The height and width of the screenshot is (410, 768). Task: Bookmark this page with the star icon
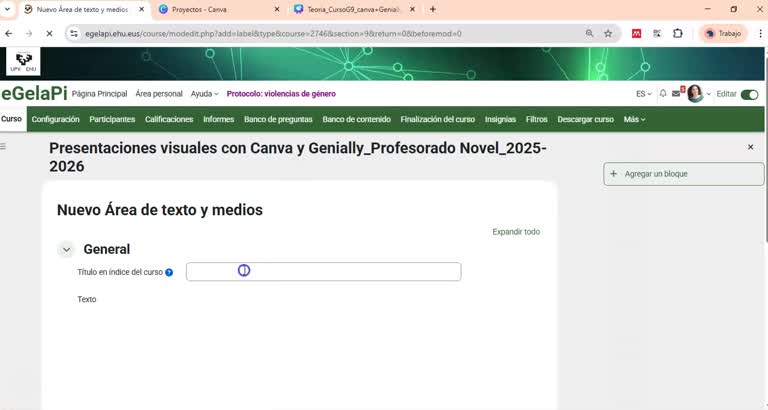pyautogui.click(x=607, y=33)
